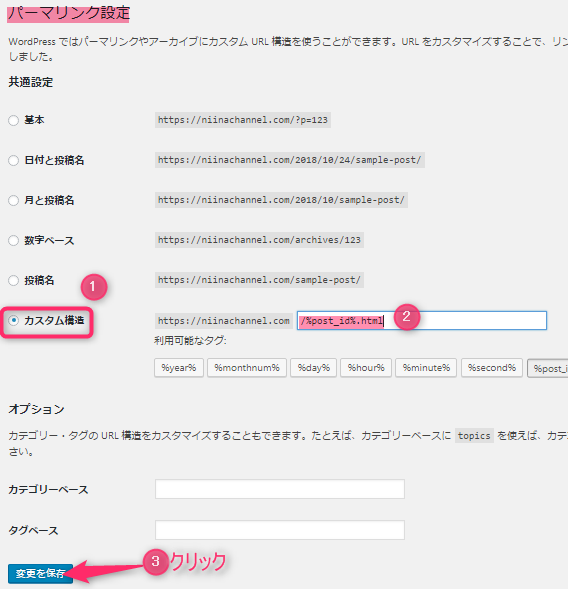The height and width of the screenshot is (589, 568).
Task: Insert the %minute% tag
Action: 426,368
